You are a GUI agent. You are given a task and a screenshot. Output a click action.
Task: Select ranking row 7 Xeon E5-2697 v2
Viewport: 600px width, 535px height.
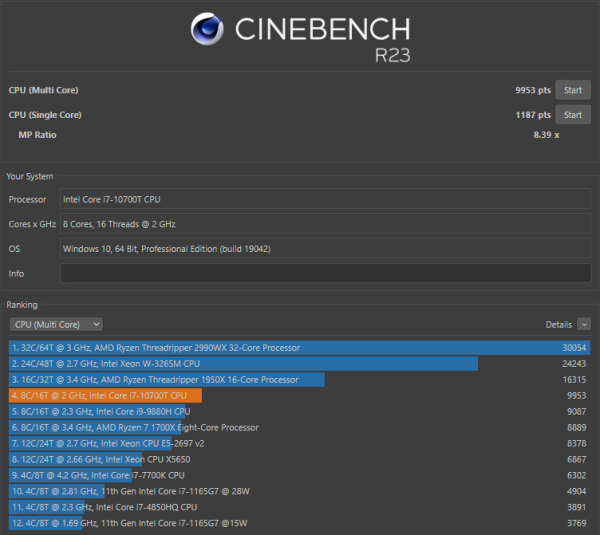pos(300,443)
